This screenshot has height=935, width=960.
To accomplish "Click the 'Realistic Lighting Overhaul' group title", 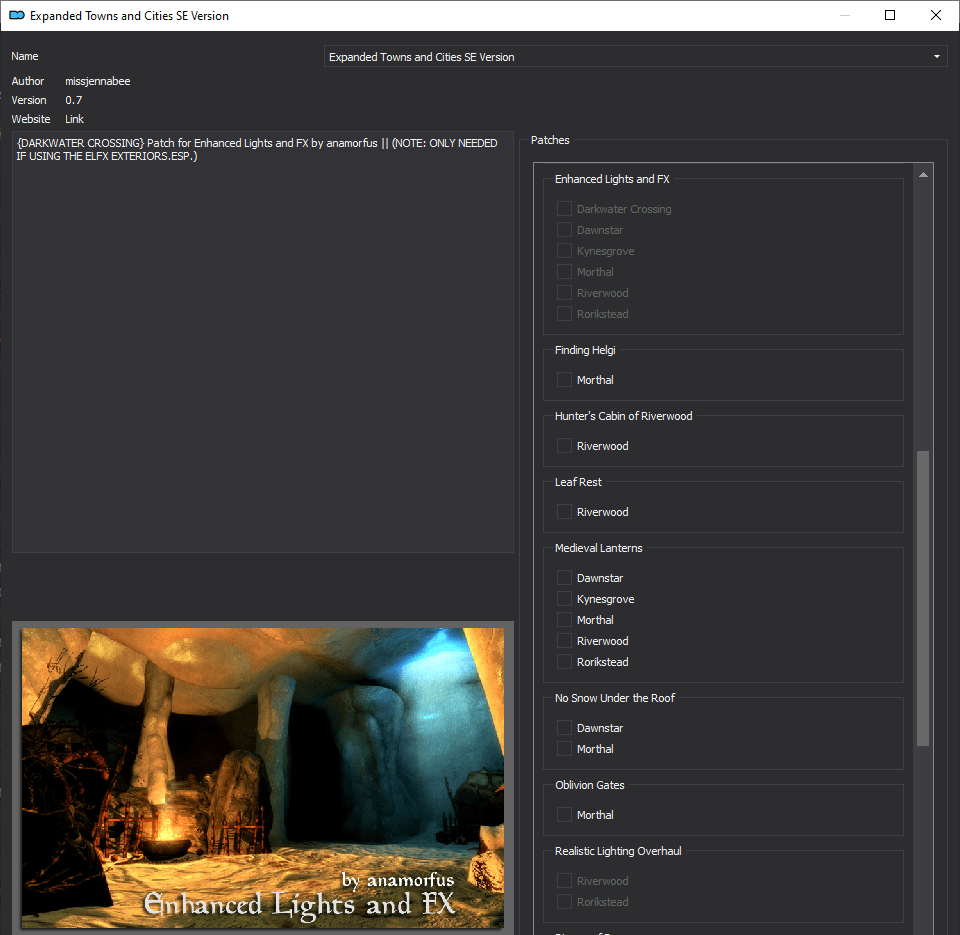I will pos(618,851).
